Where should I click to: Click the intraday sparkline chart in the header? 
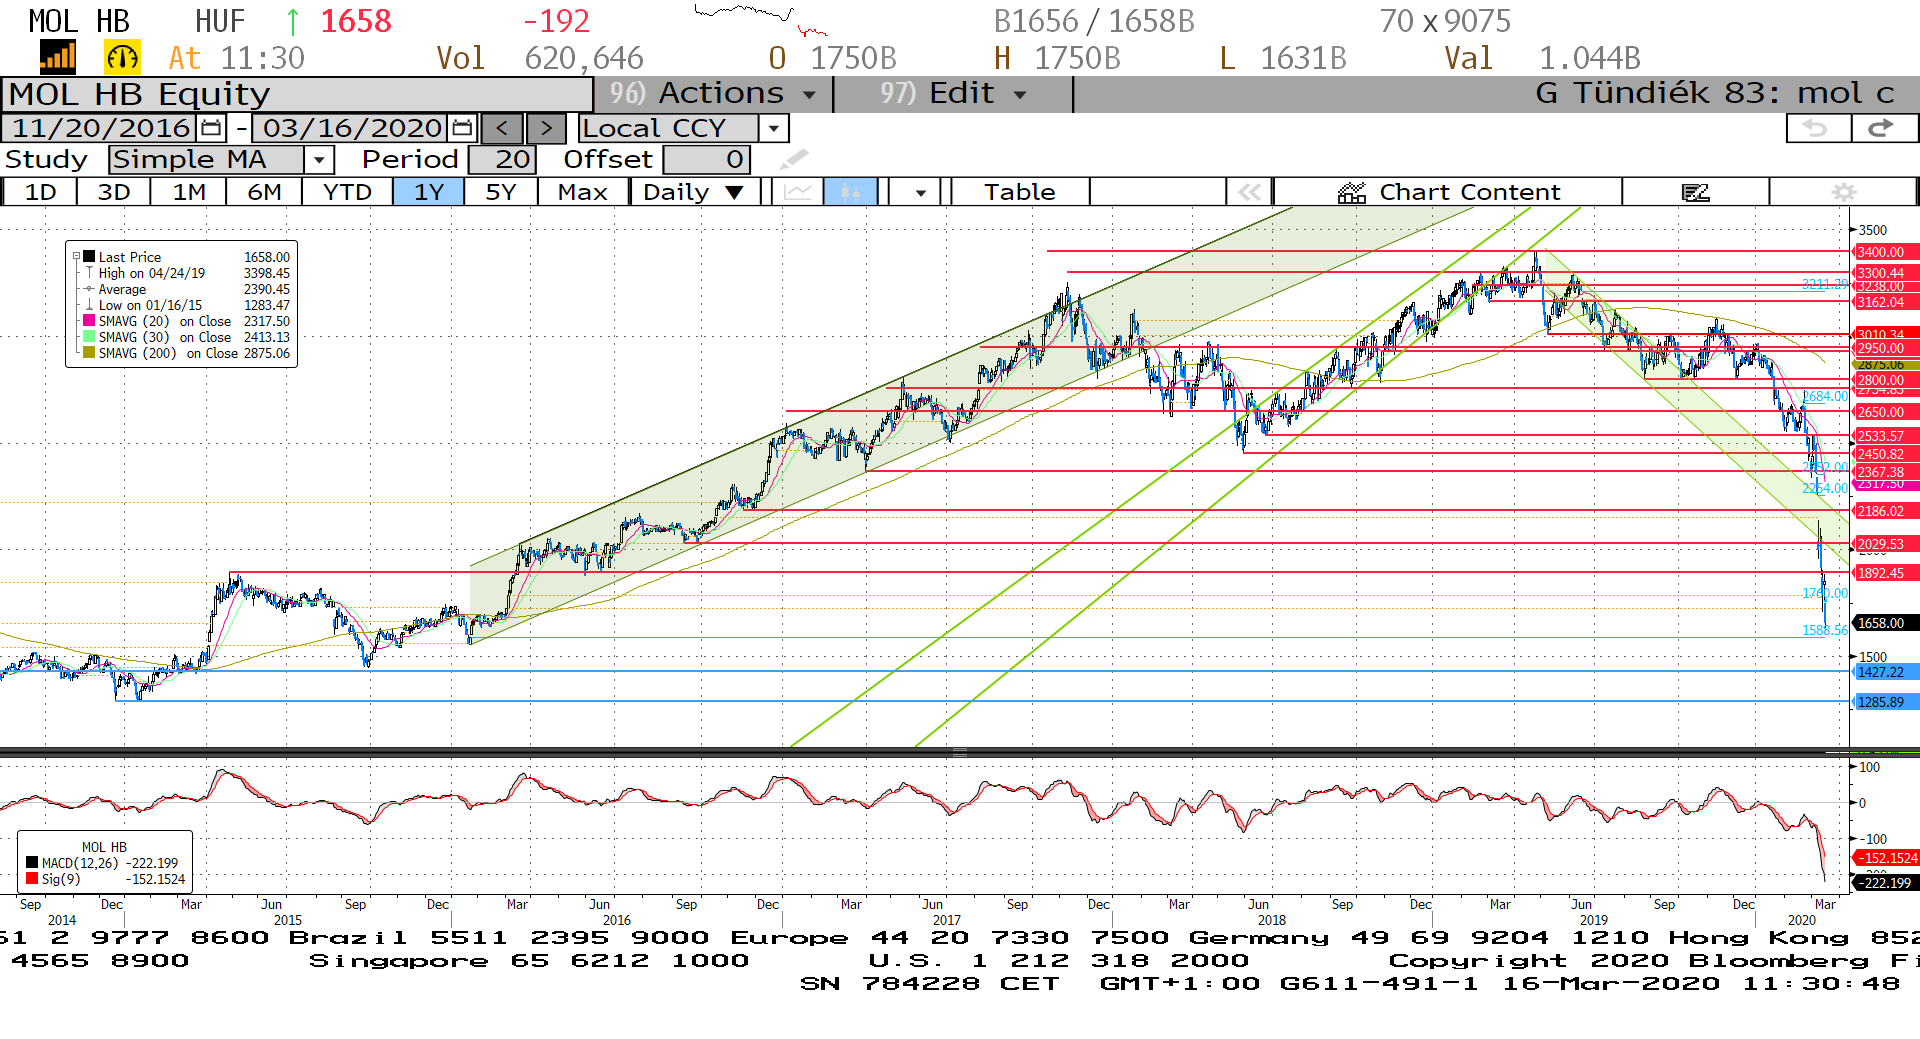(761, 20)
